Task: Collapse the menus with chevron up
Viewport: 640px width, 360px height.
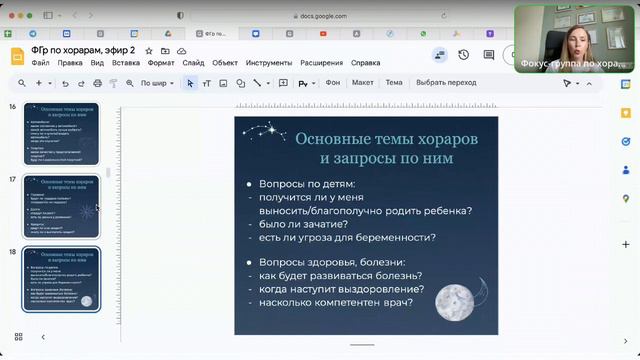Action: [589, 83]
